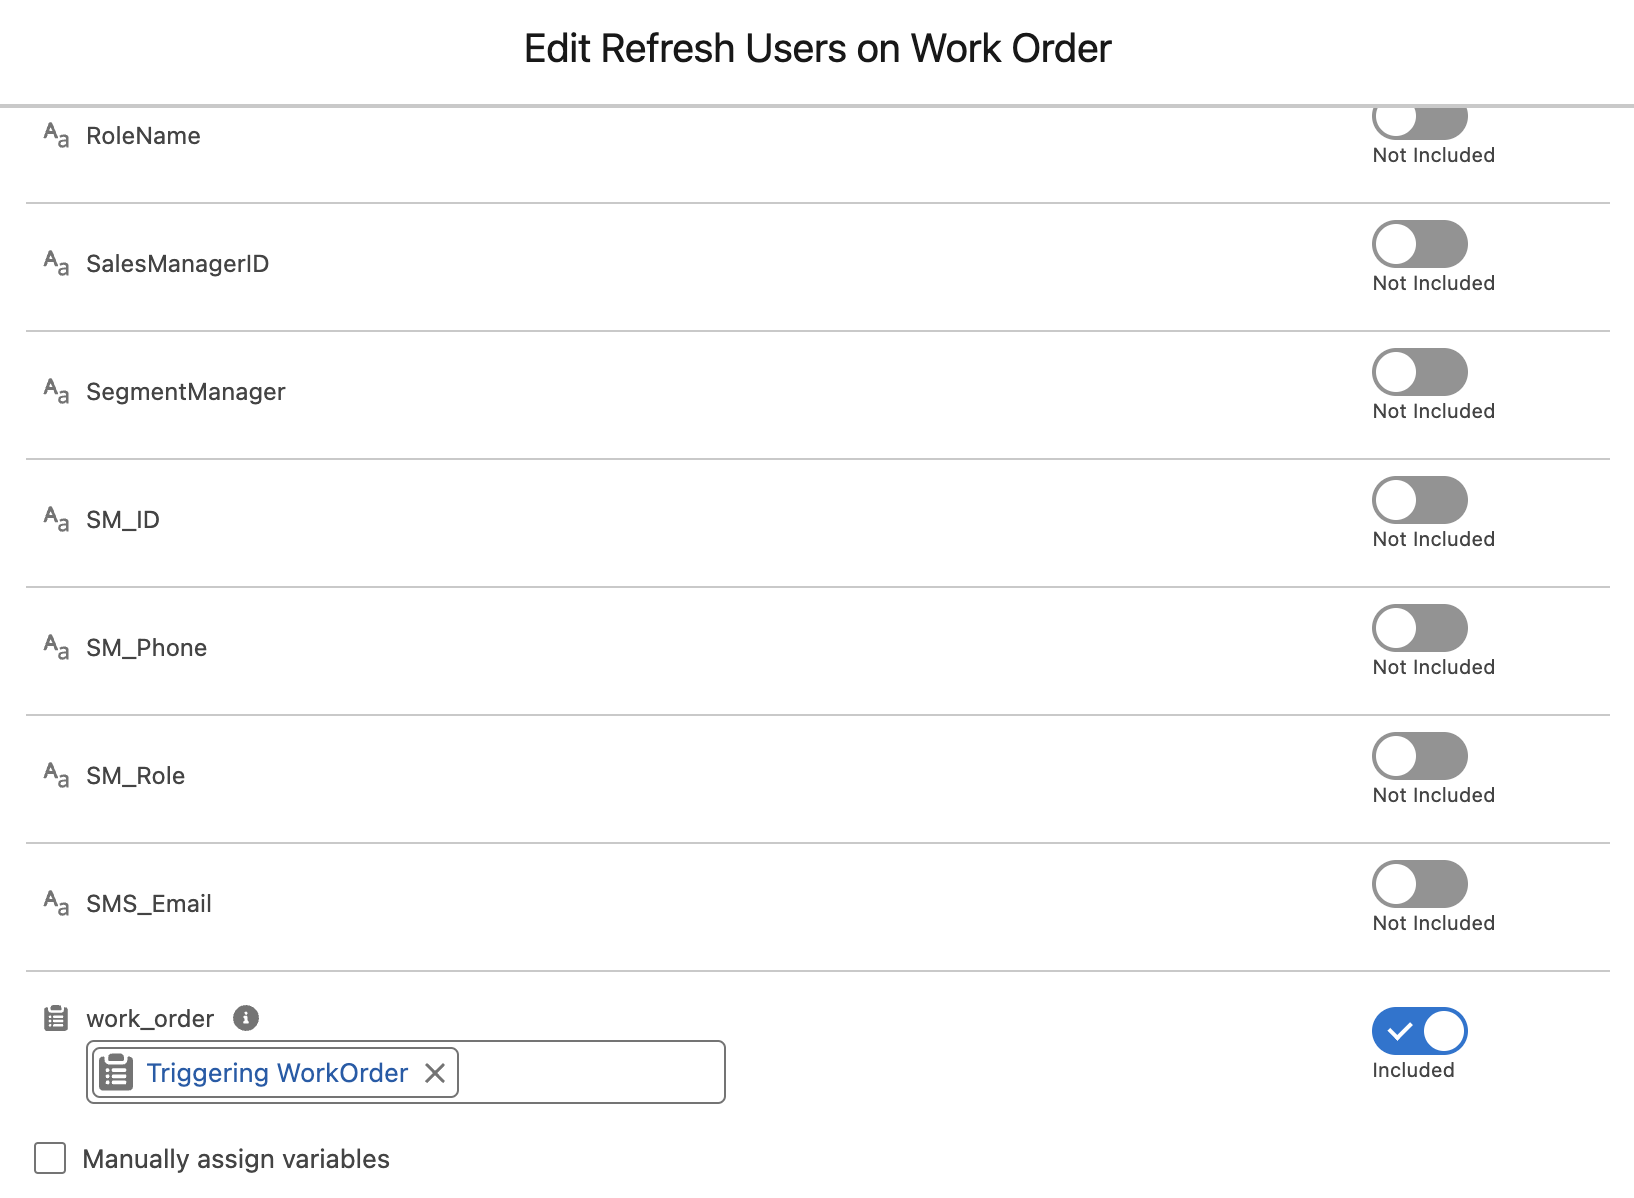Click the text type icon beside SMS_Email
The image size is (1634, 1198).
tap(55, 902)
